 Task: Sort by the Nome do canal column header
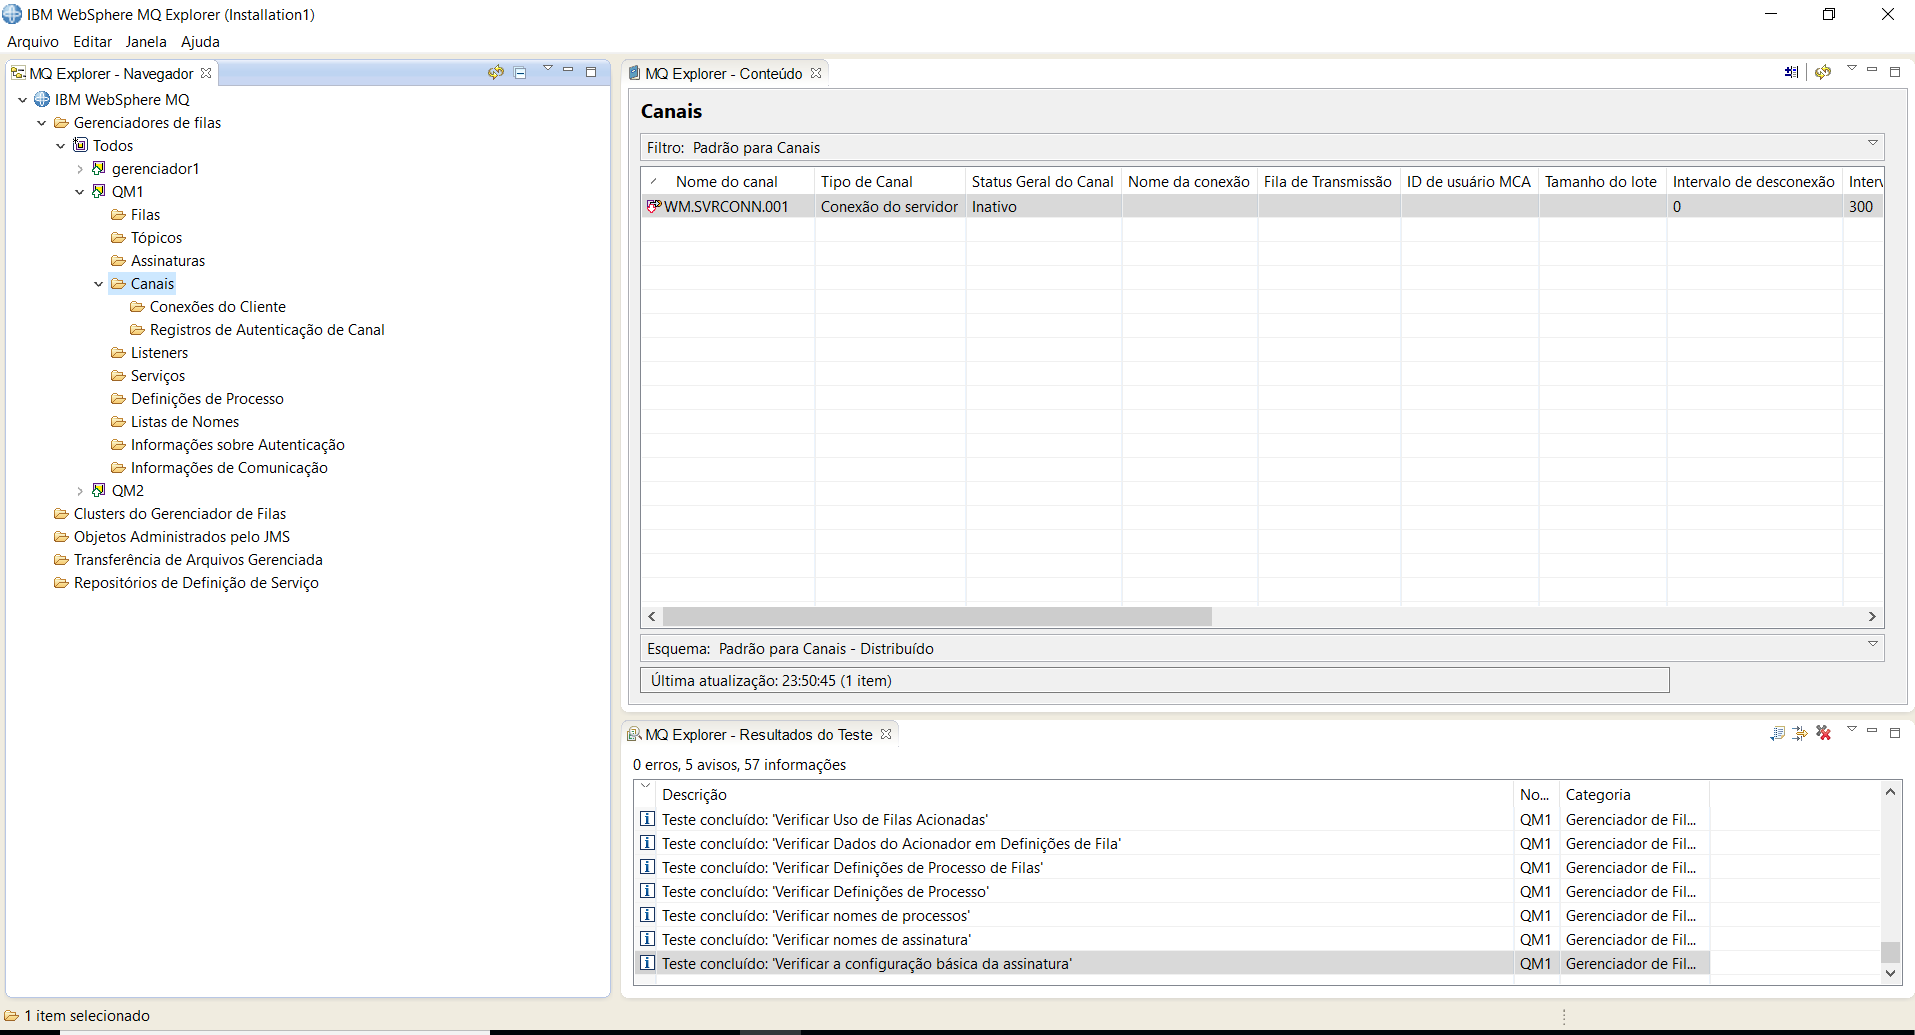coord(727,182)
